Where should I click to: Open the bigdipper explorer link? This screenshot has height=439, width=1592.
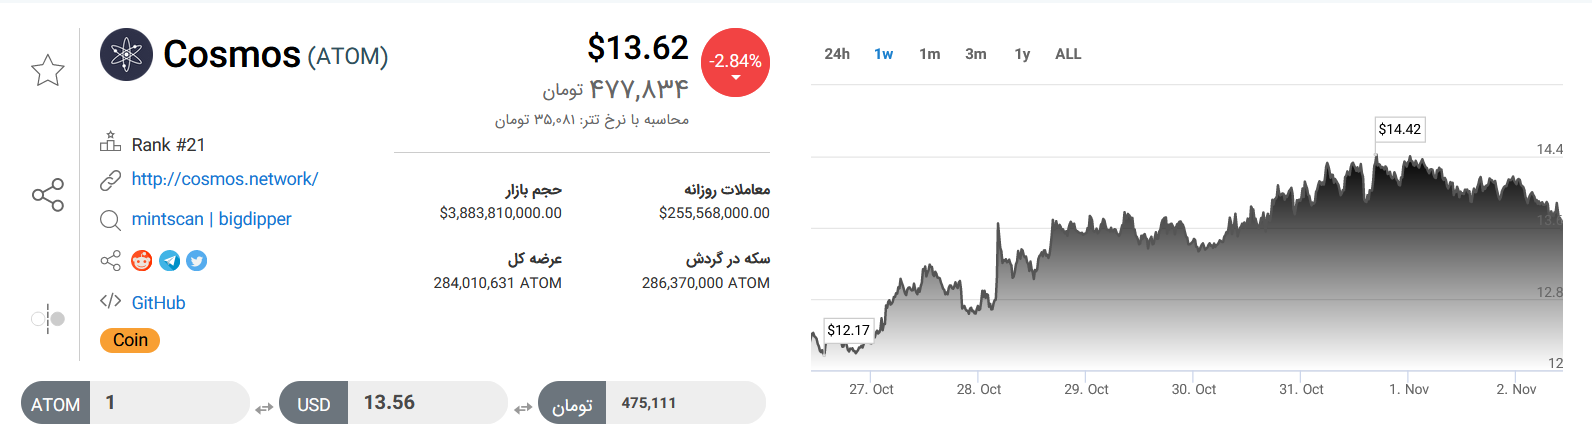pyautogui.click(x=255, y=219)
